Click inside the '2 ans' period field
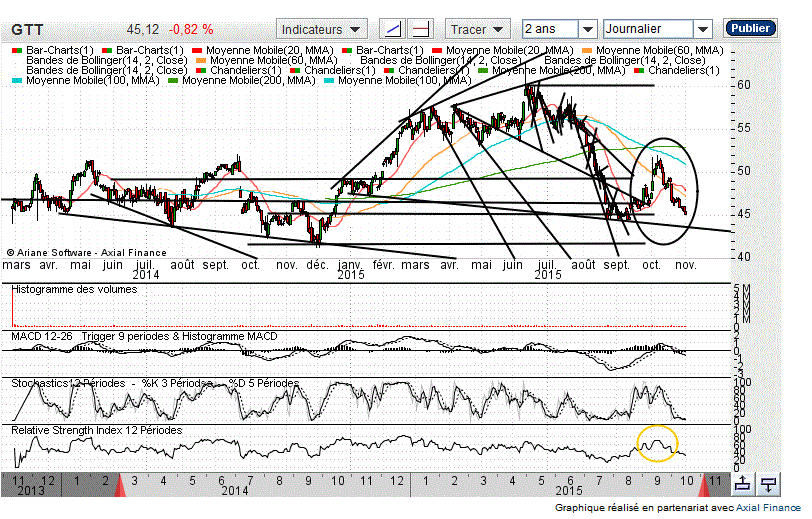The height and width of the screenshot is (519, 812). click(x=548, y=30)
